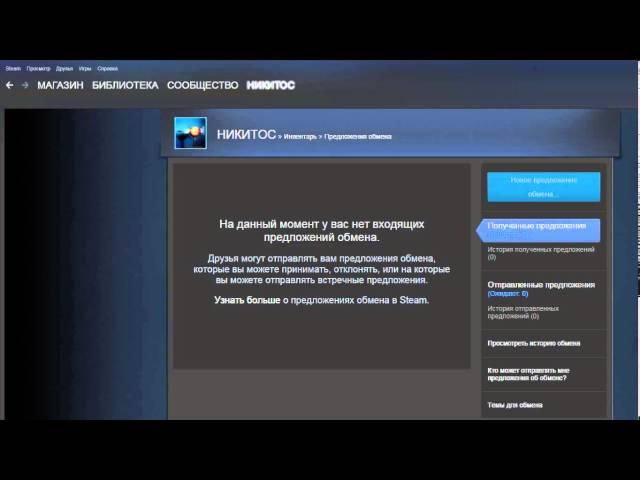The height and width of the screenshot is (480, 640).
Task: Select Отправленные предложения
Action: (x=541, y=285)
